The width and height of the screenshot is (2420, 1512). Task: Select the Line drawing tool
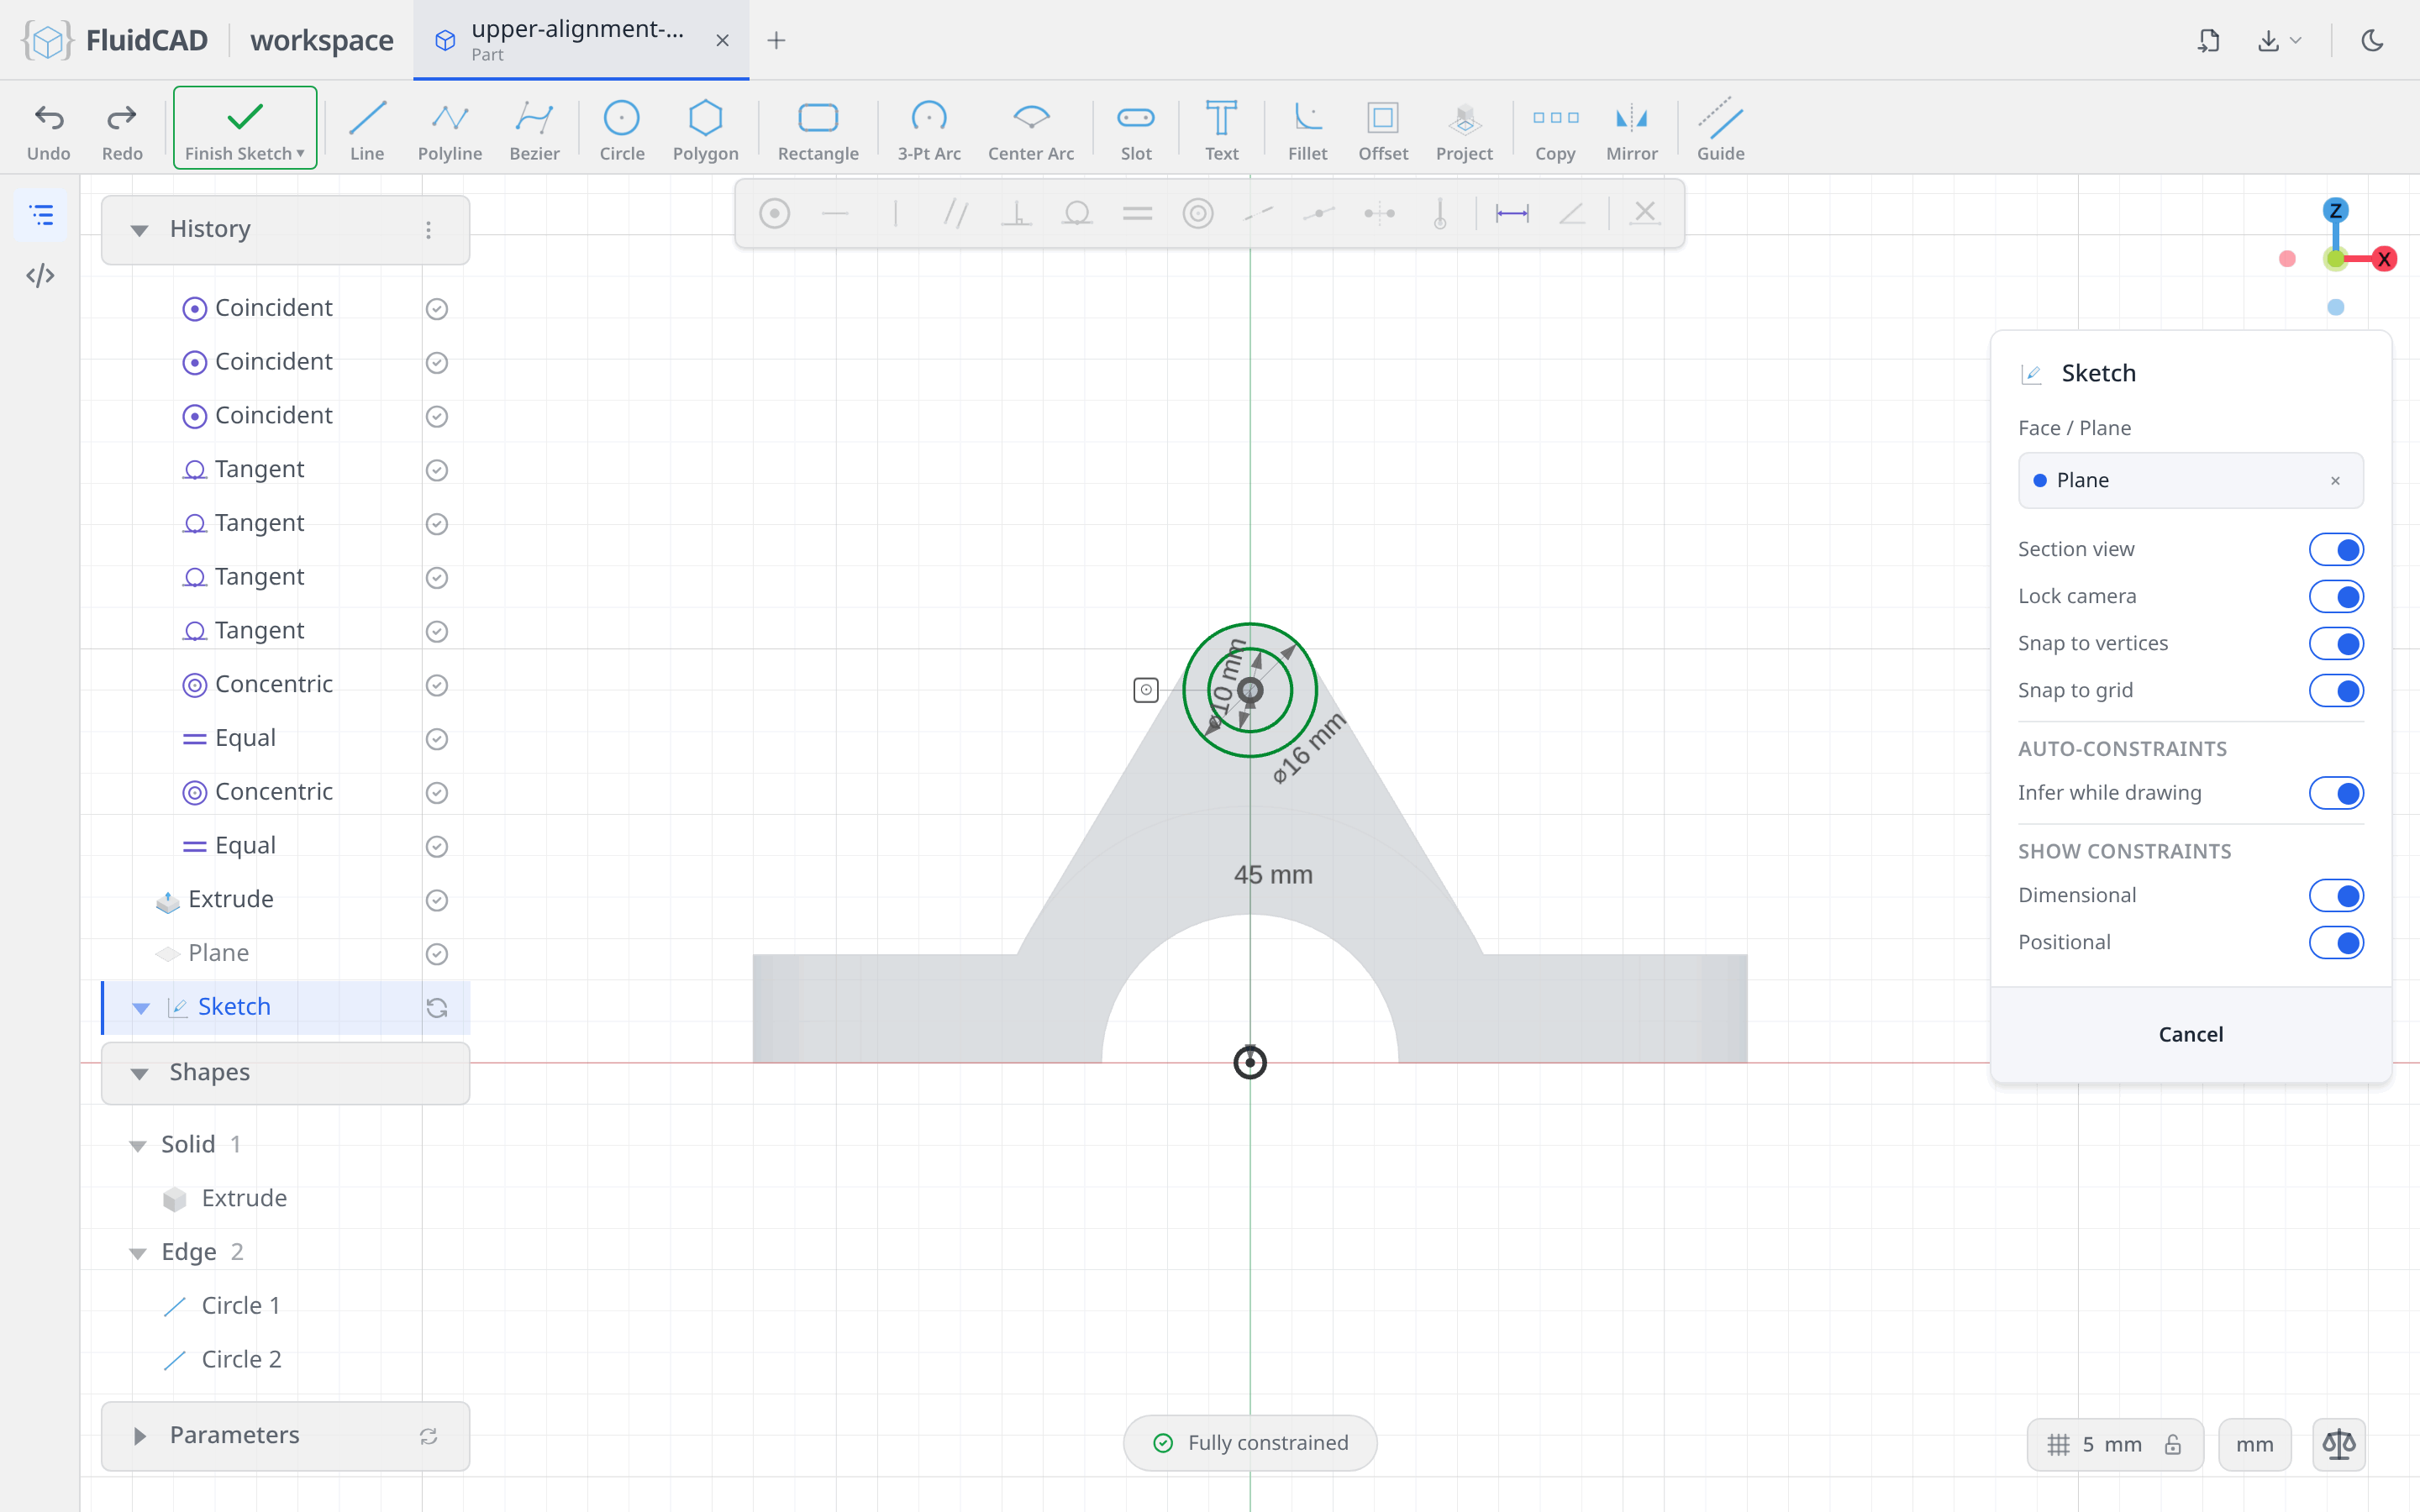[367, 129]
